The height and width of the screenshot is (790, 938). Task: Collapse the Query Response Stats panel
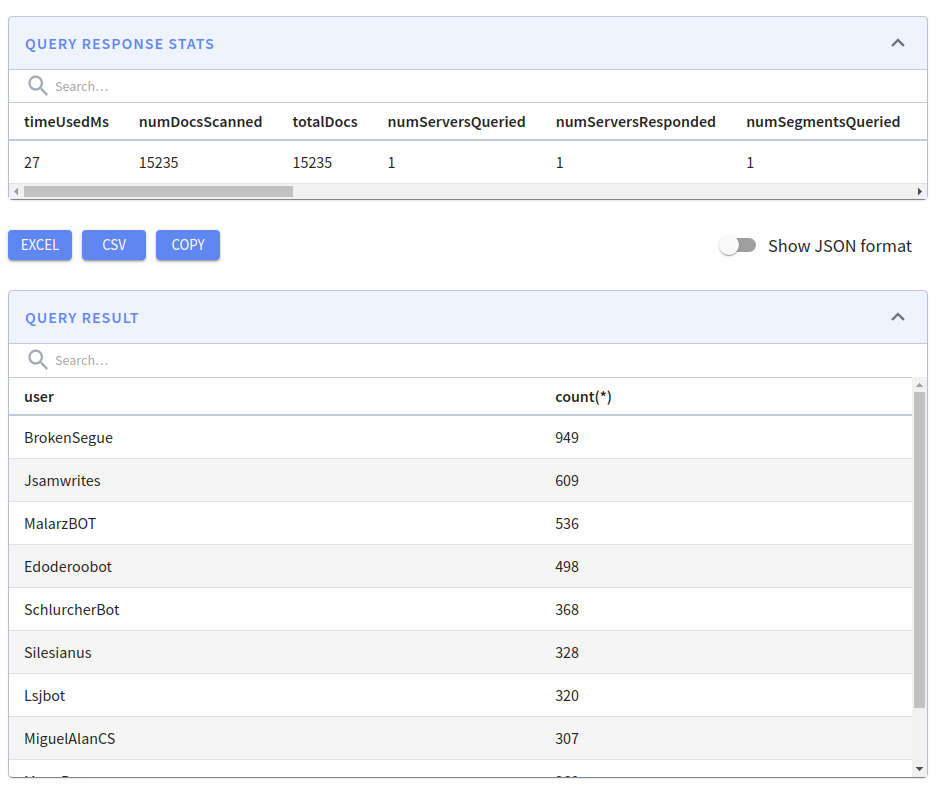pyautogui.click(x=897, y=43)
